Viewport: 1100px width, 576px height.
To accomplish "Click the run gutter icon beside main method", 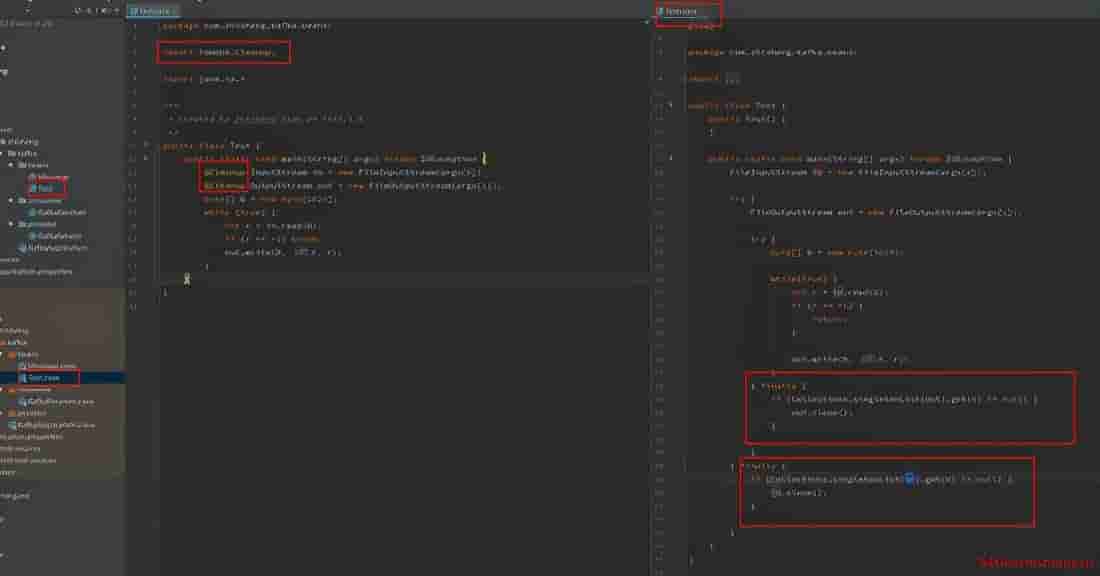I will tap(147, 158).
